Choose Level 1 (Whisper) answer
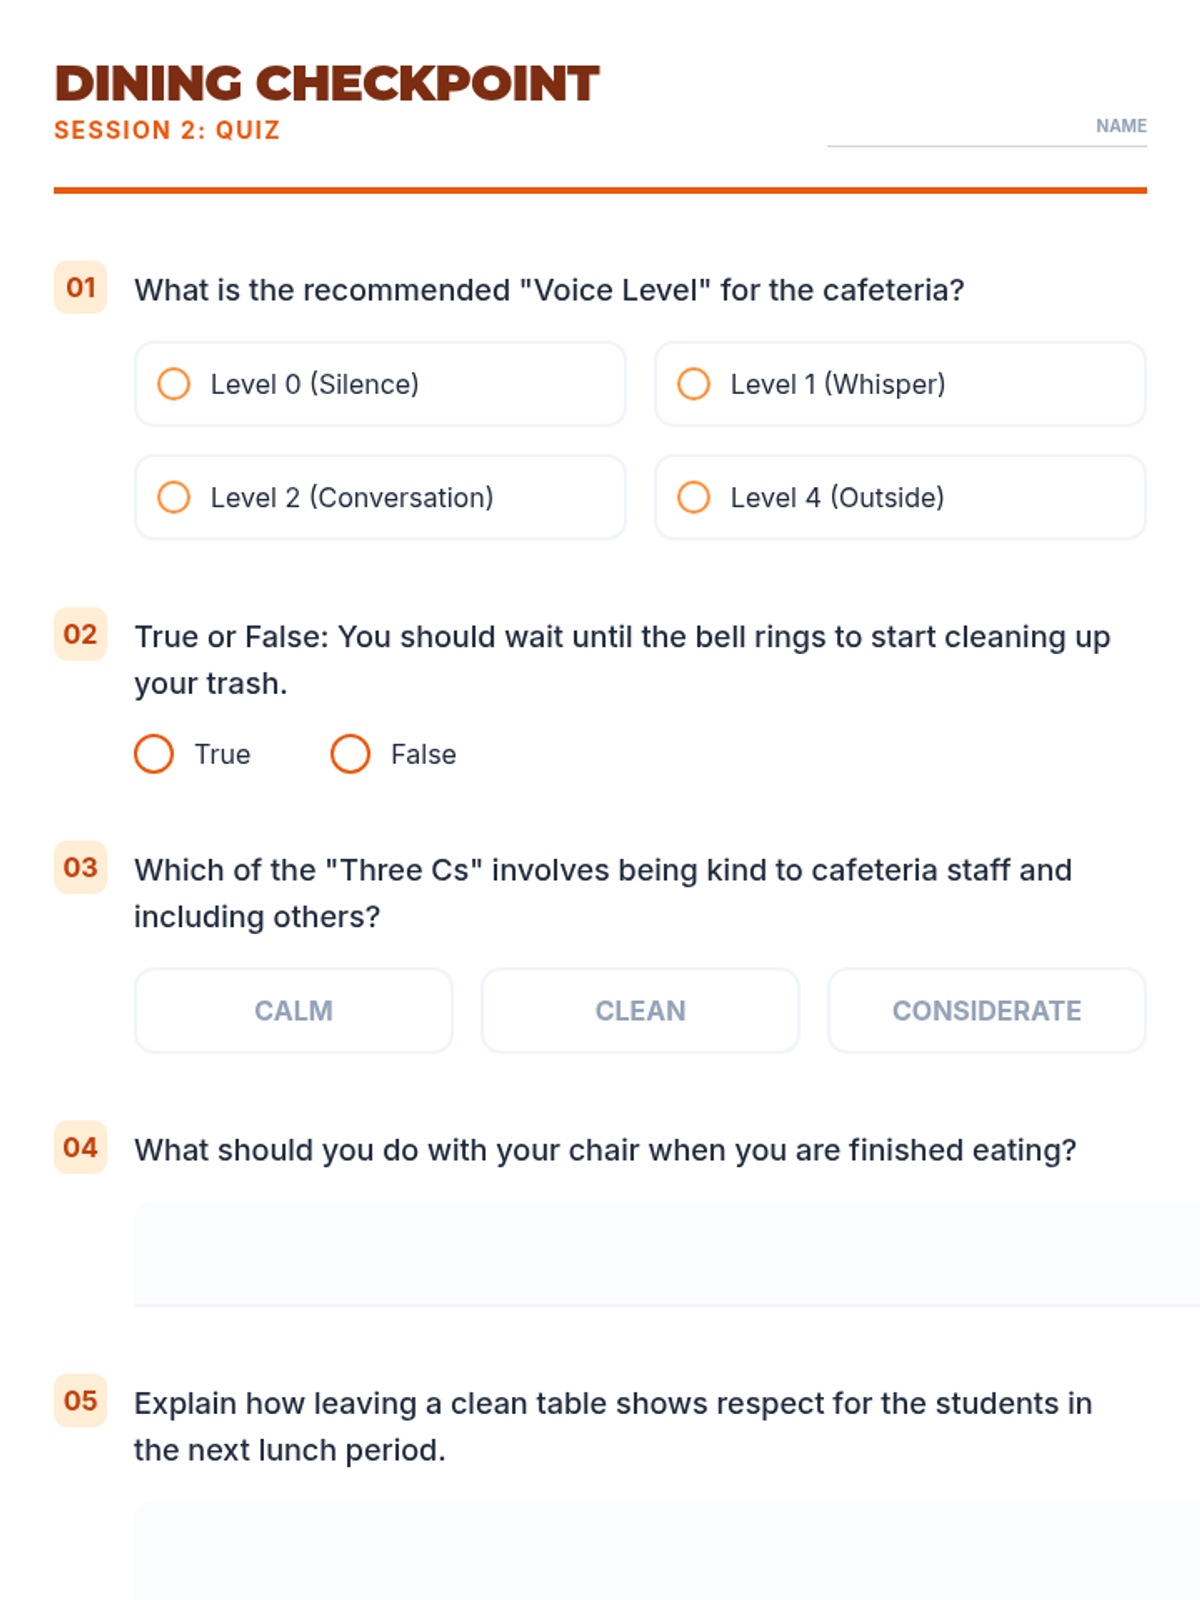This screenshot has height=1600, width=1200. [x=900, y=384]
